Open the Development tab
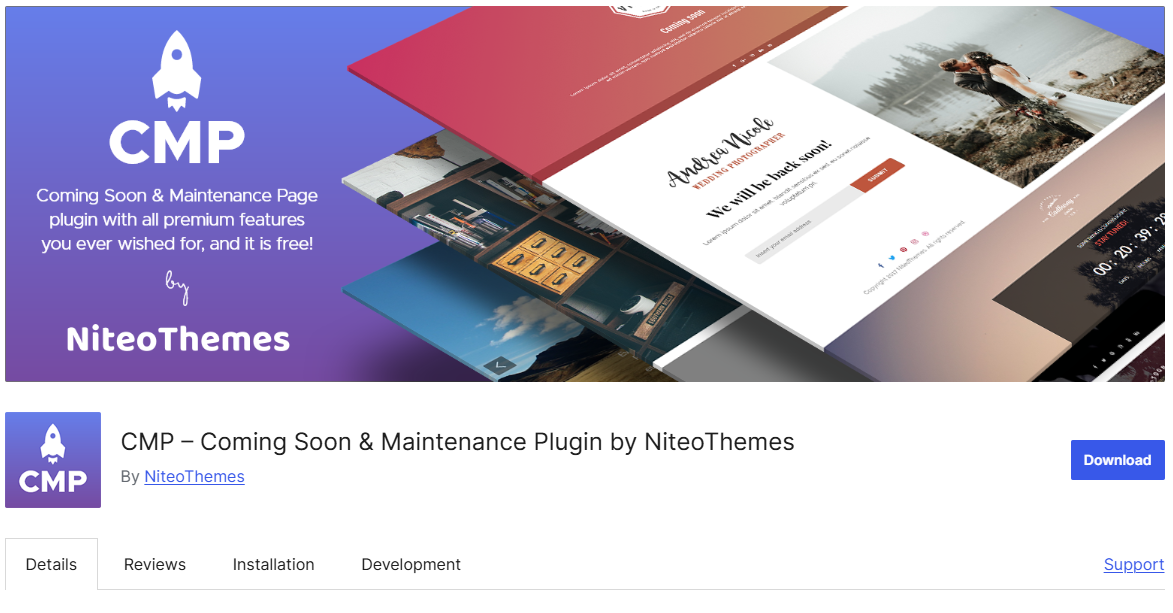Screen dimensions: 1173x613 [411, 564]
